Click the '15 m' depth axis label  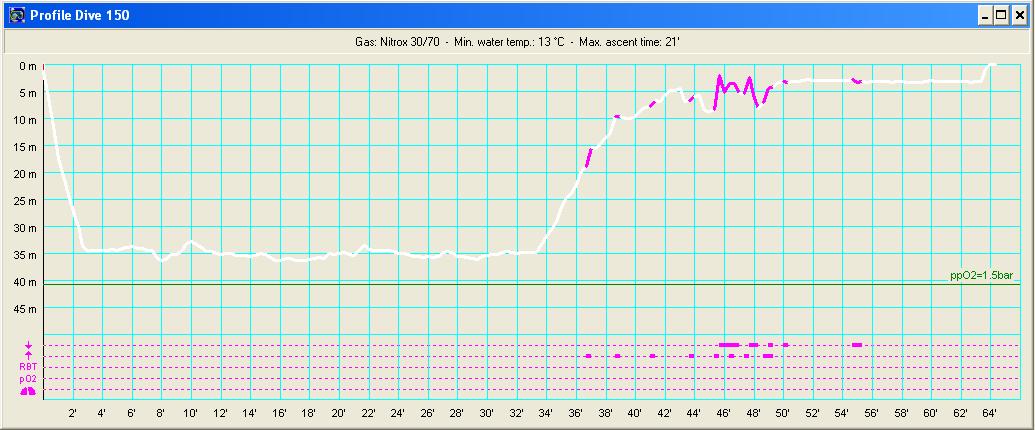click(x=27, y=147)
